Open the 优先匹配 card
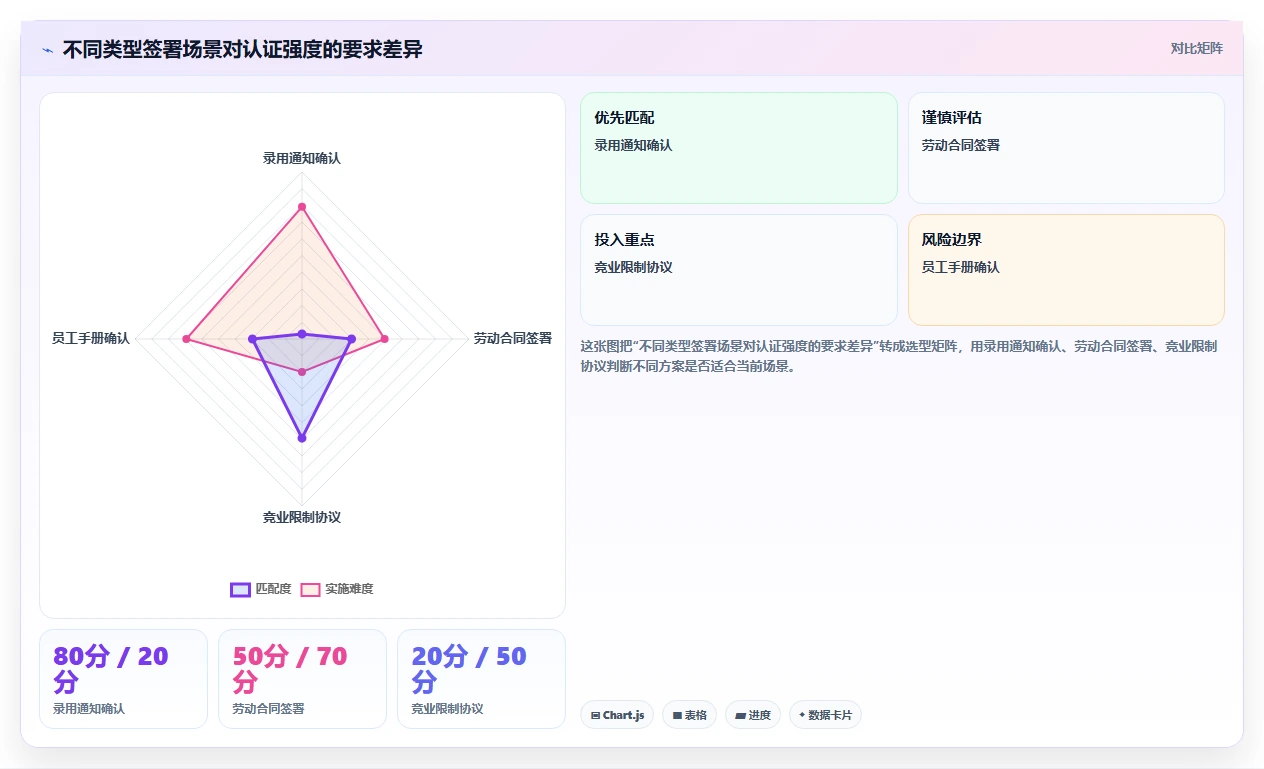This screenshot has width=1264, height=769. point(739,148)
